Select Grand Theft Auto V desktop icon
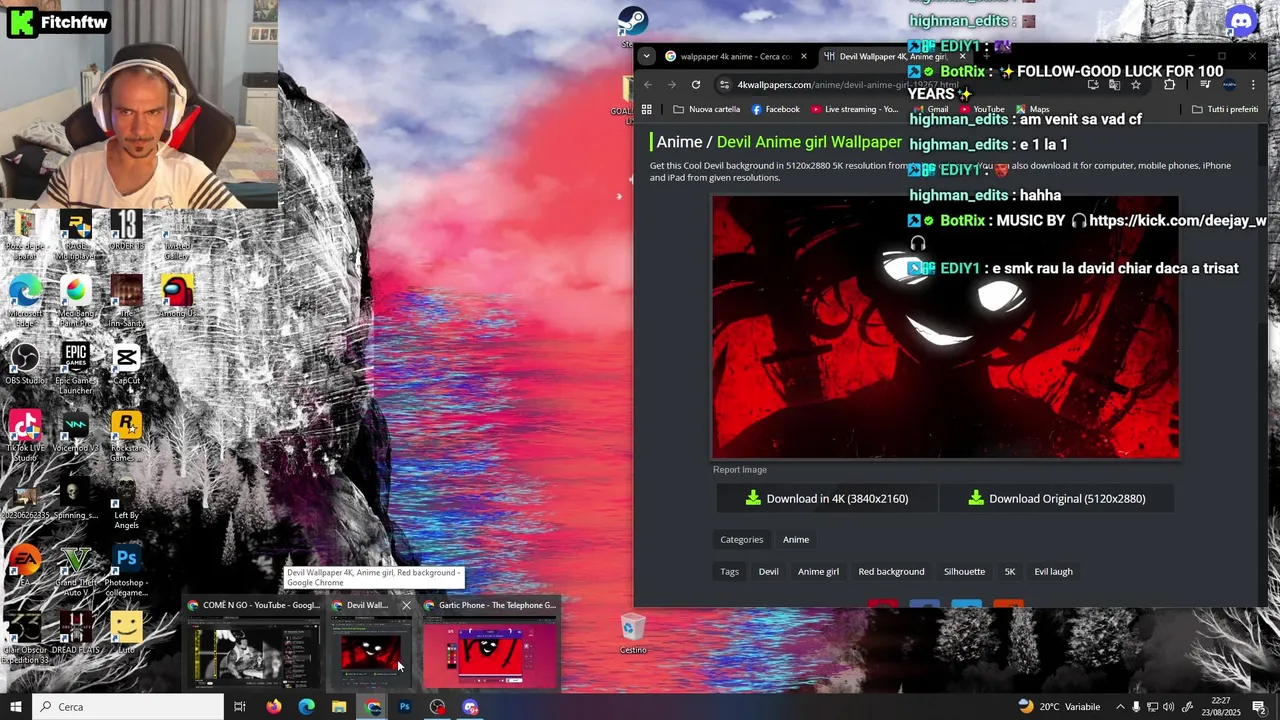 76,570
